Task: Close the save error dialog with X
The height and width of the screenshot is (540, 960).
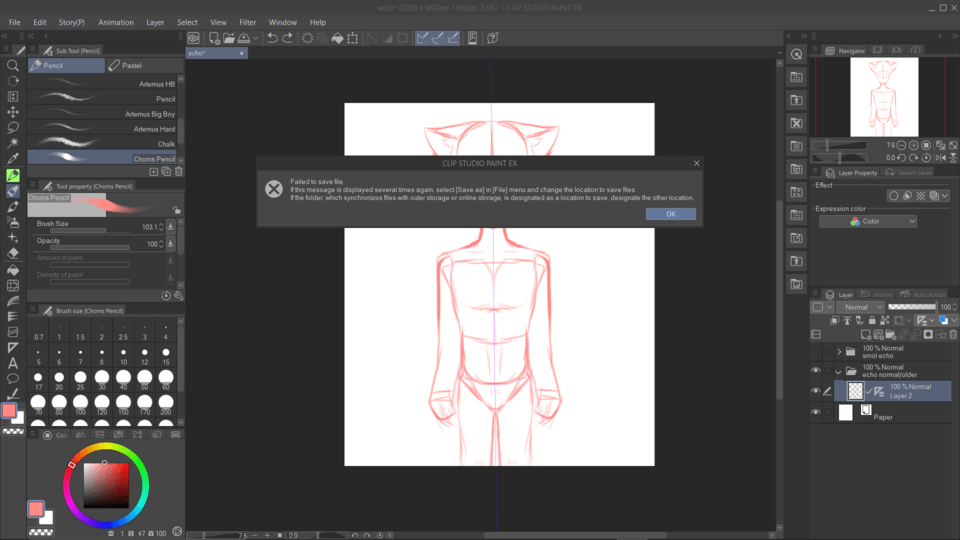Action: [696, 163]
